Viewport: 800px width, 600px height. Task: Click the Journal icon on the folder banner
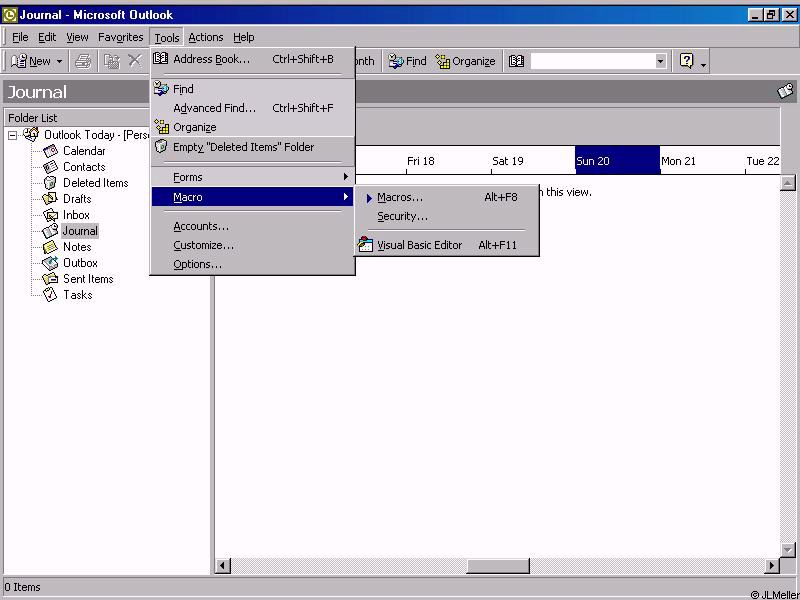(785, 92)
